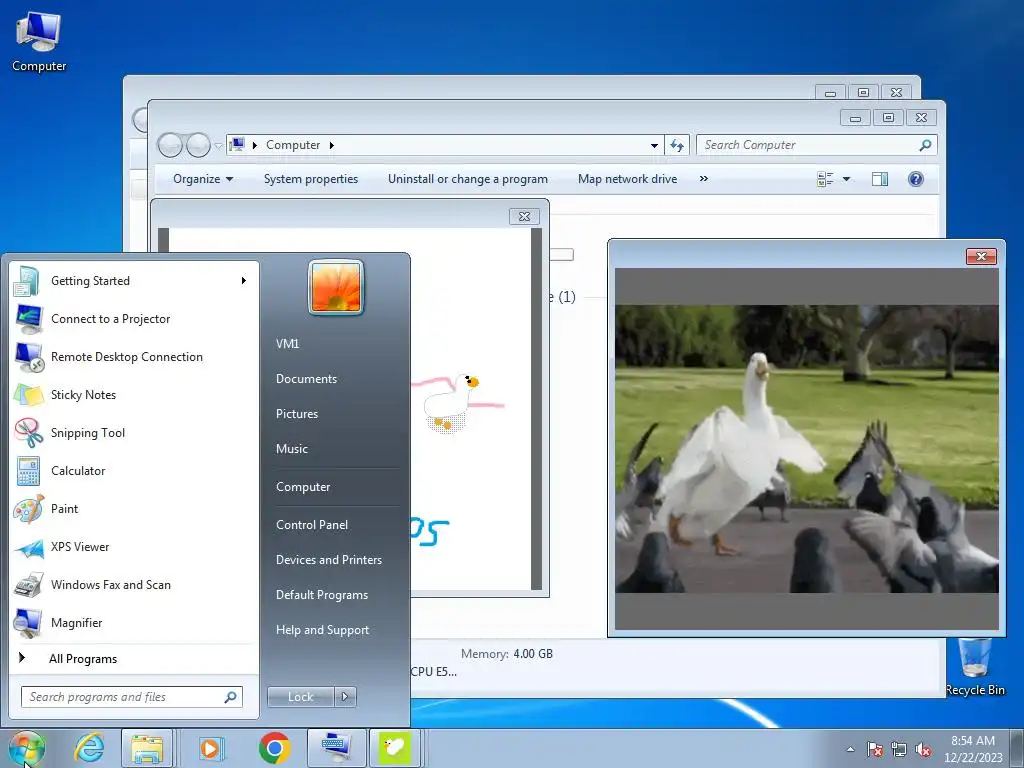Click the user account picture
The height and width of the screenshot is (768, 1024).
point(336,287)
